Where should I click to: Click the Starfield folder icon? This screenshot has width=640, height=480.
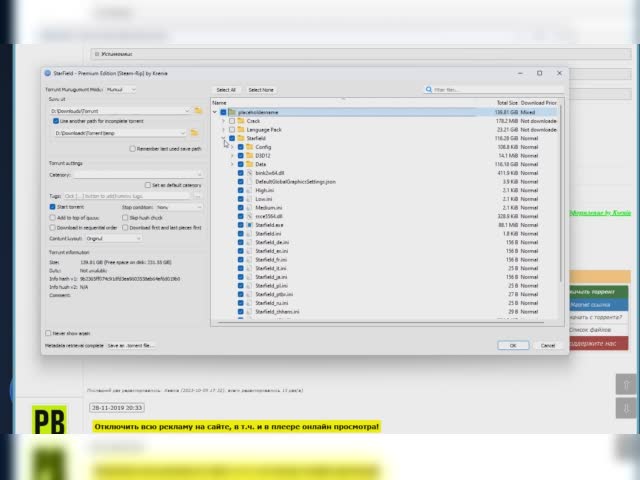pos(241,138)
